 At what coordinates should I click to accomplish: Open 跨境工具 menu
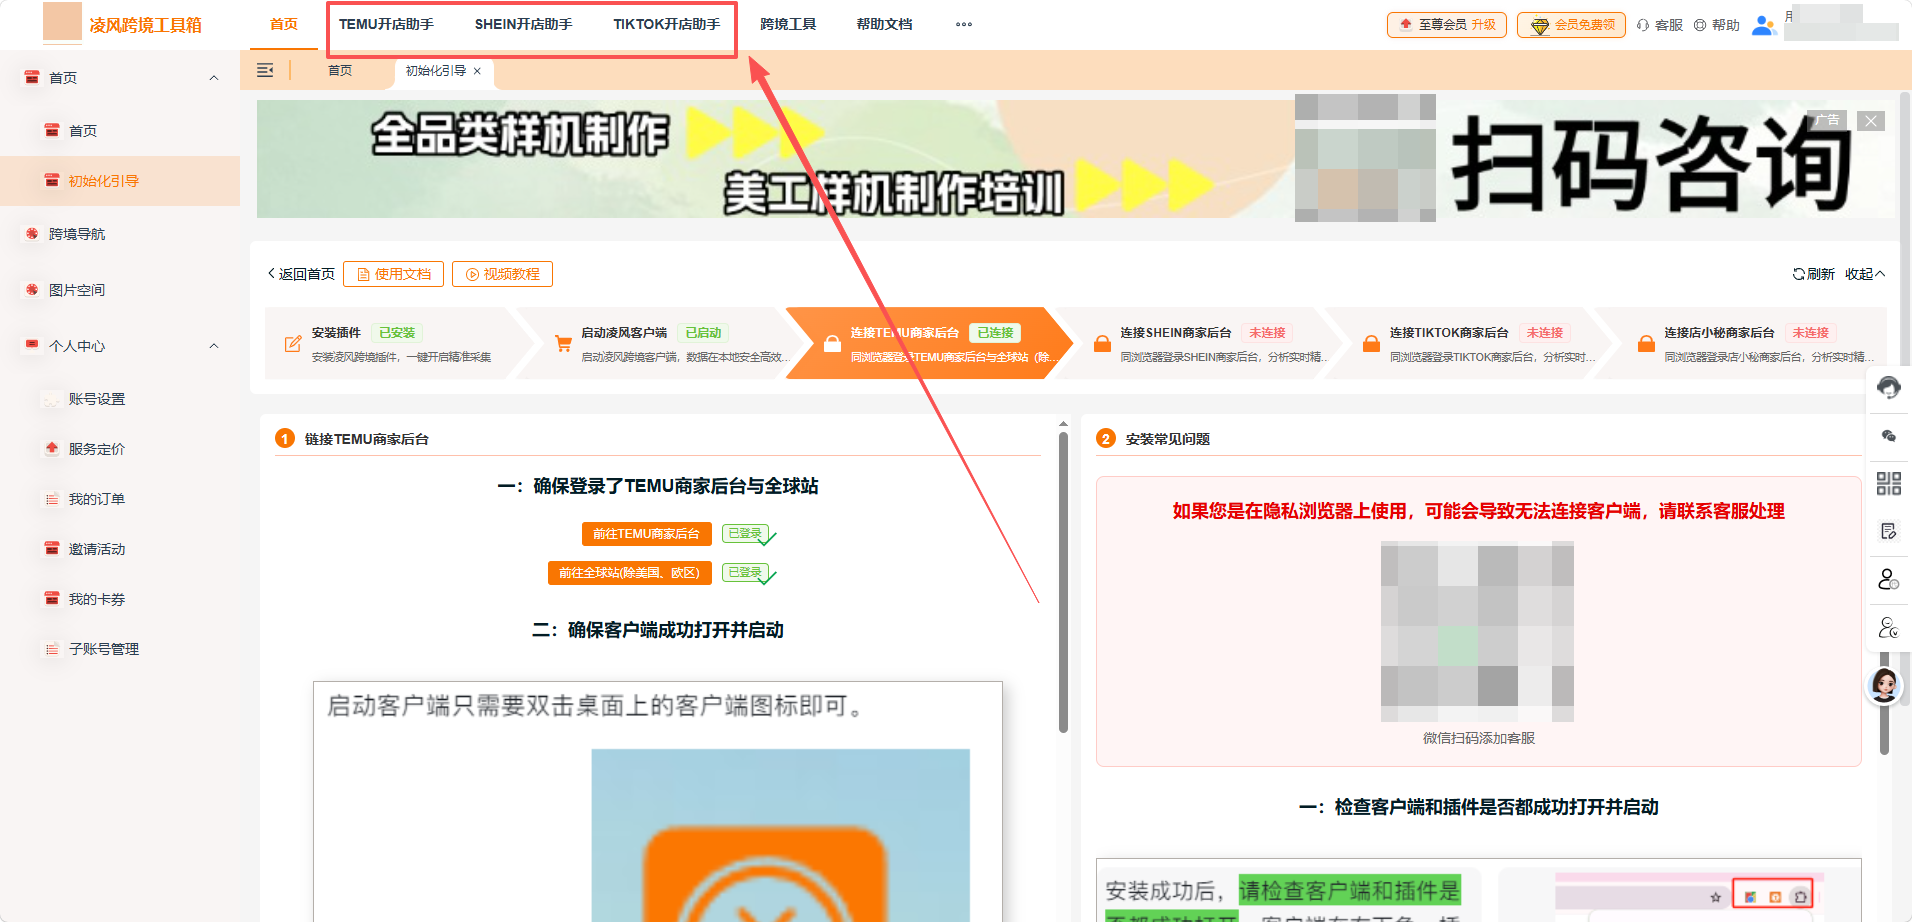[788, 24]
